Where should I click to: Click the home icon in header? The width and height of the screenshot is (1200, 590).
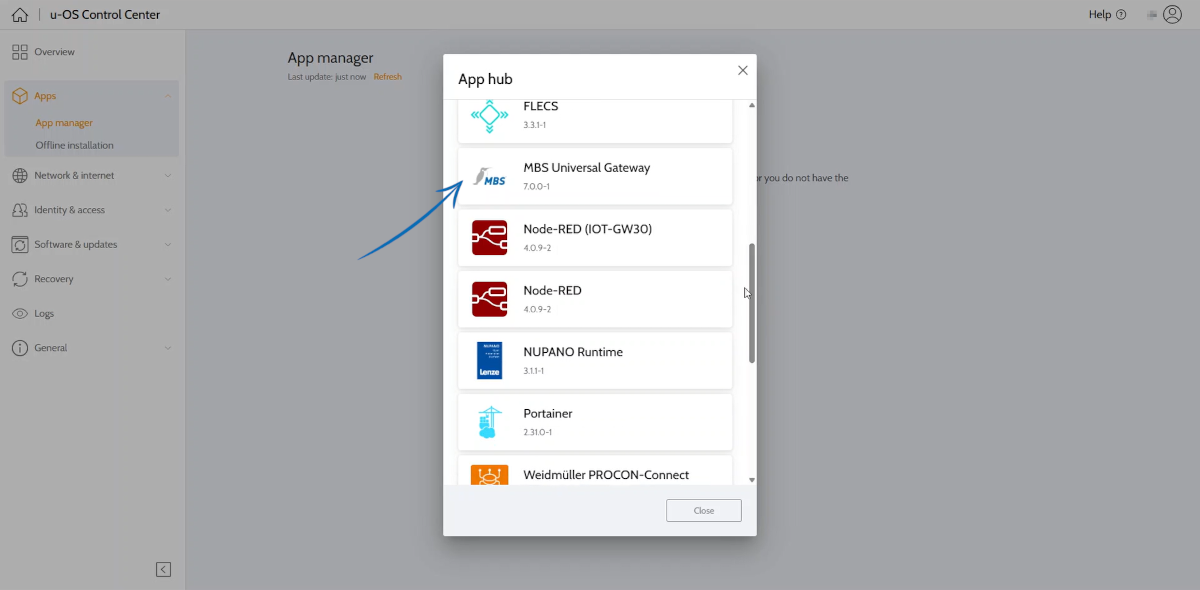coord(19,15)
